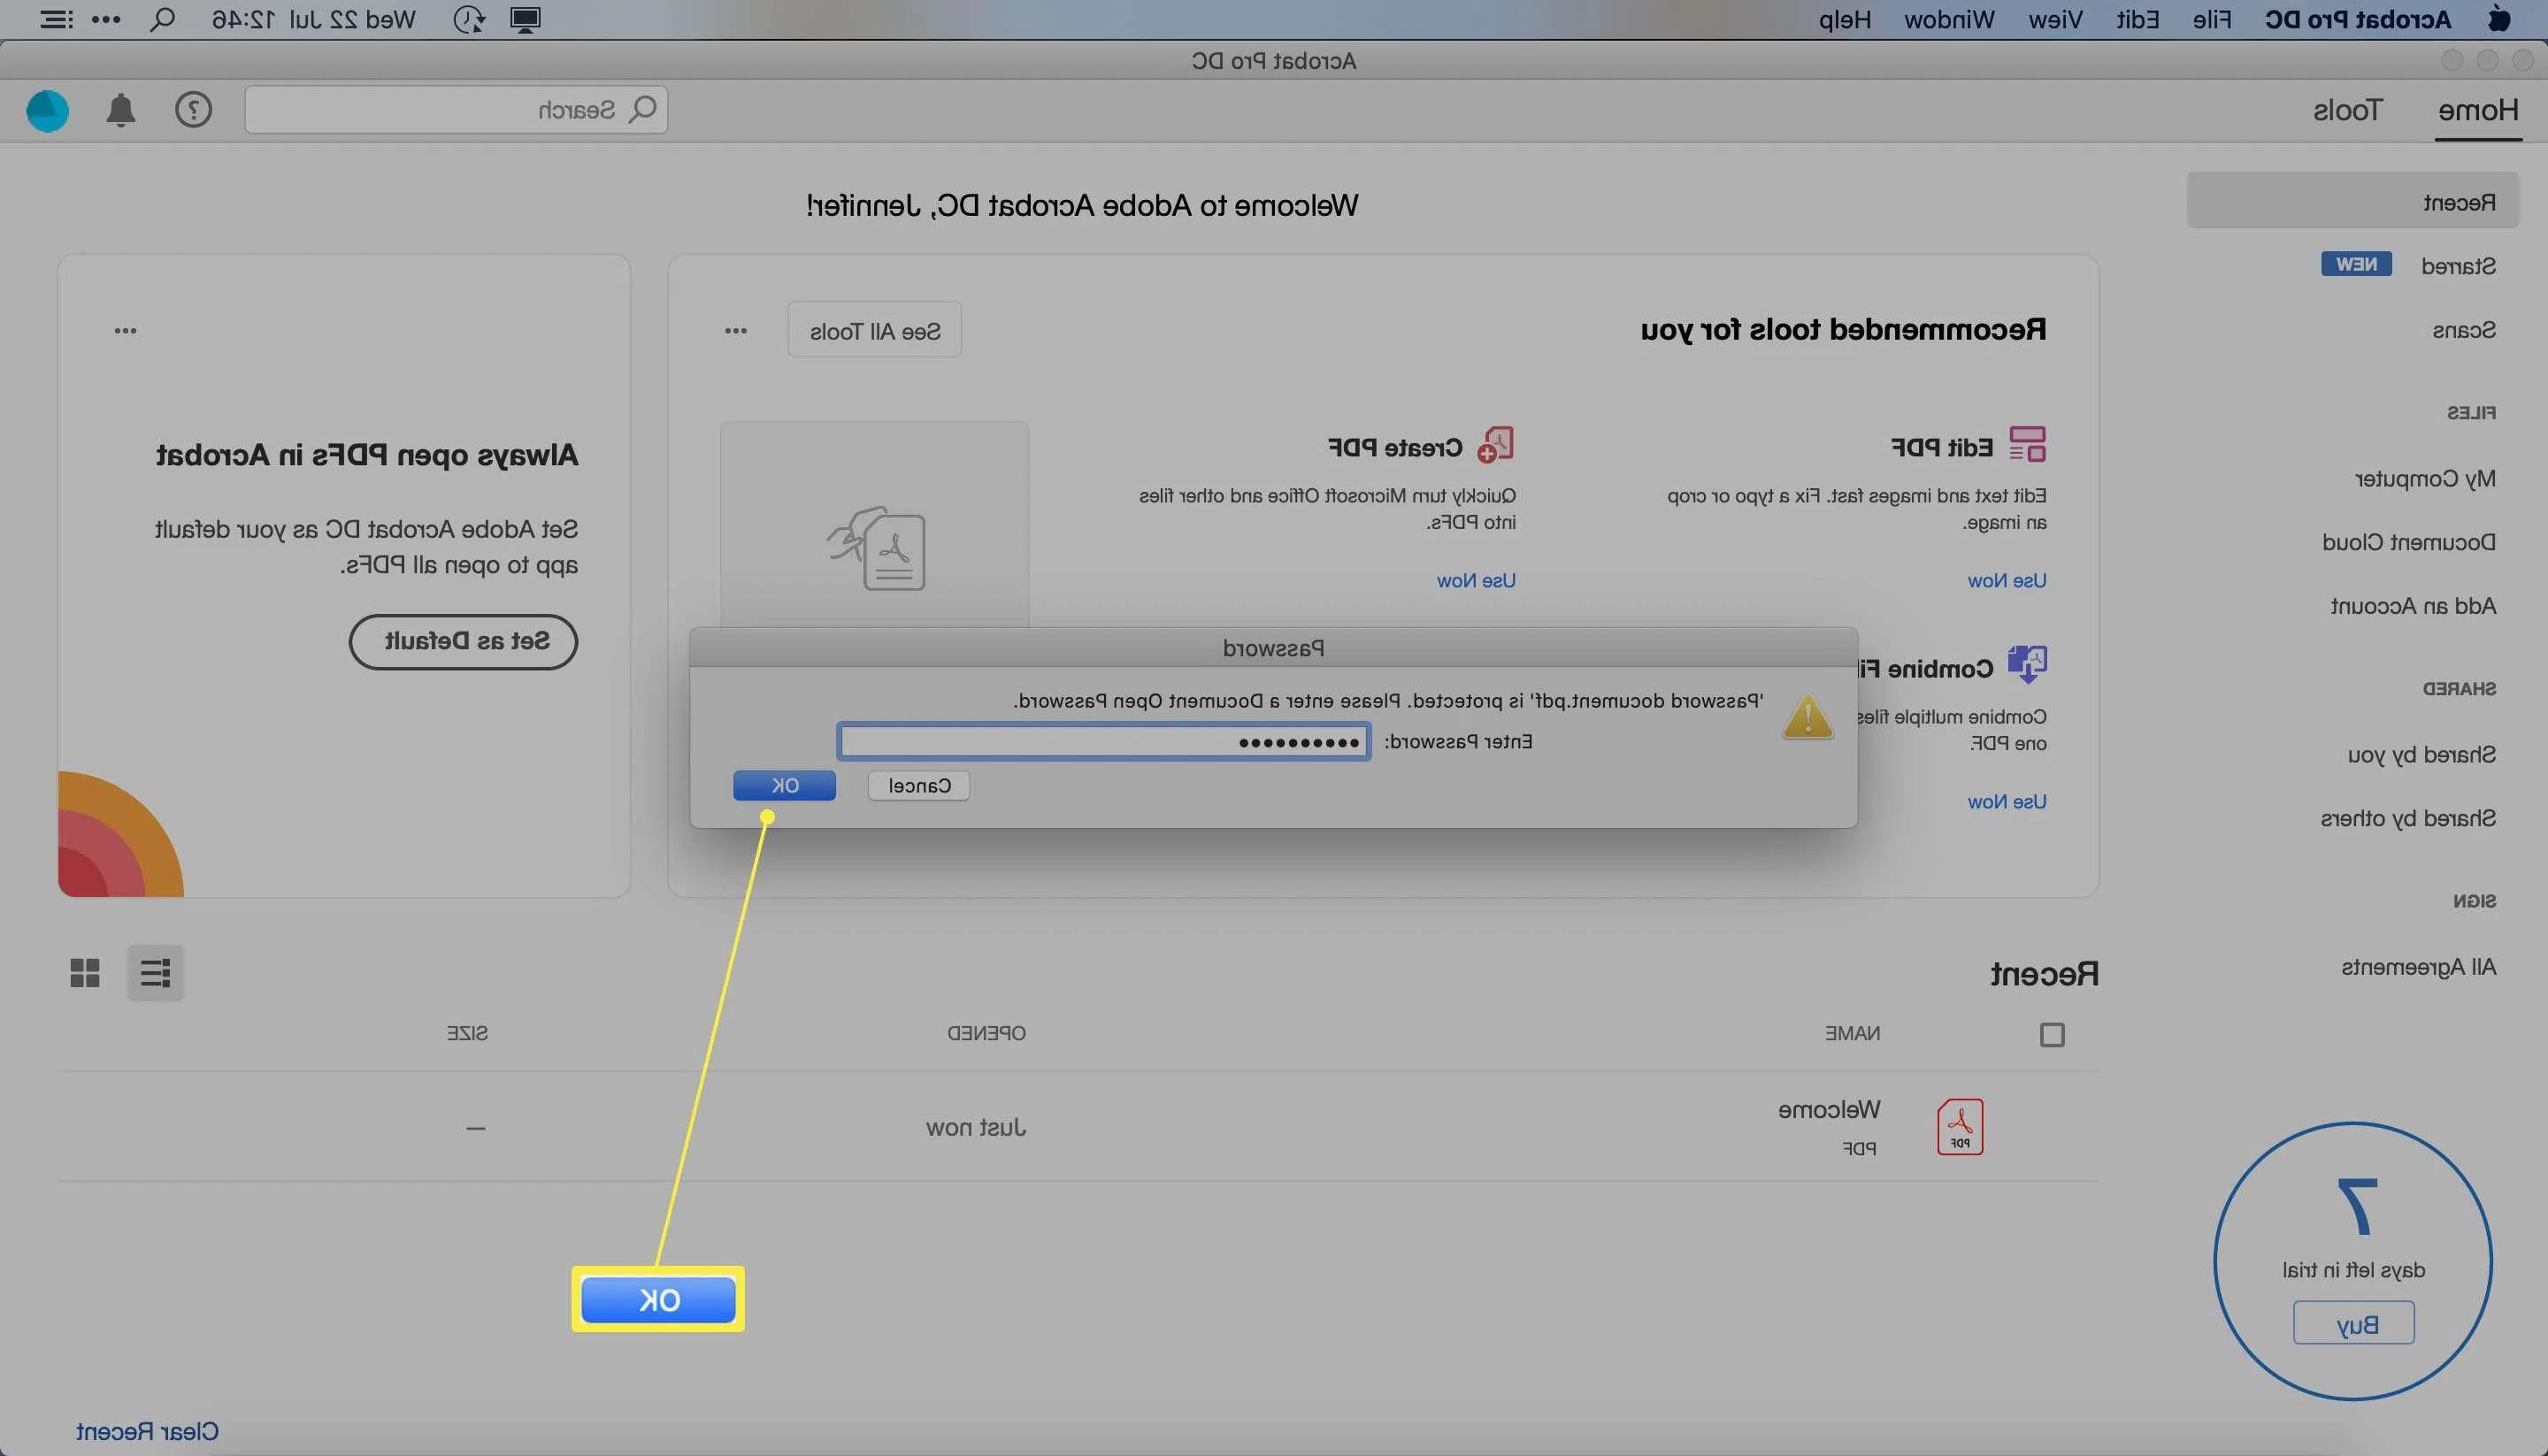This screenshot has height=1456, width=2548.
Task: Open the Acrobat Pro DC application menu
Action: [2357, 20]
